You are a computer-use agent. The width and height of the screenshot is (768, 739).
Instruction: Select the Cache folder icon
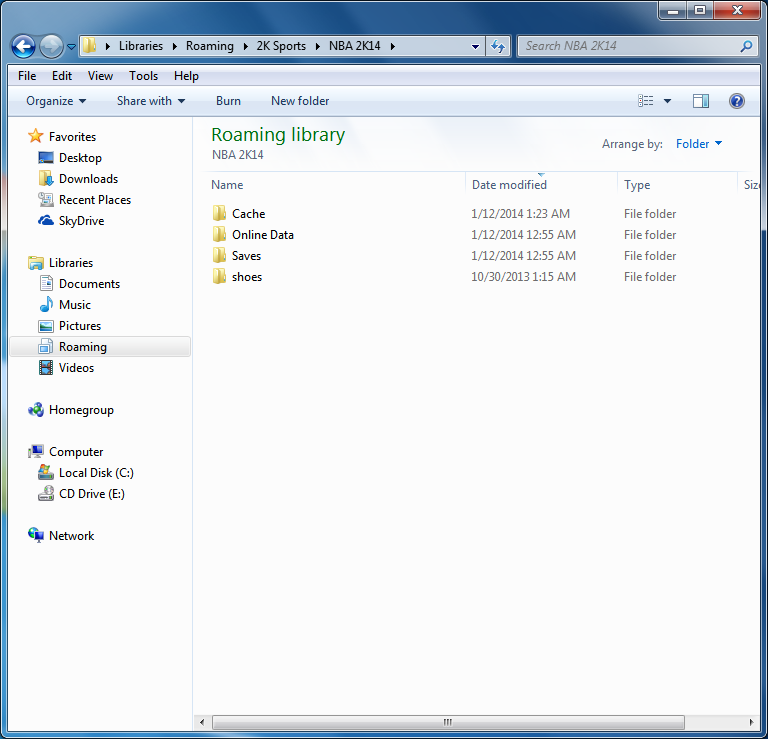219,213
